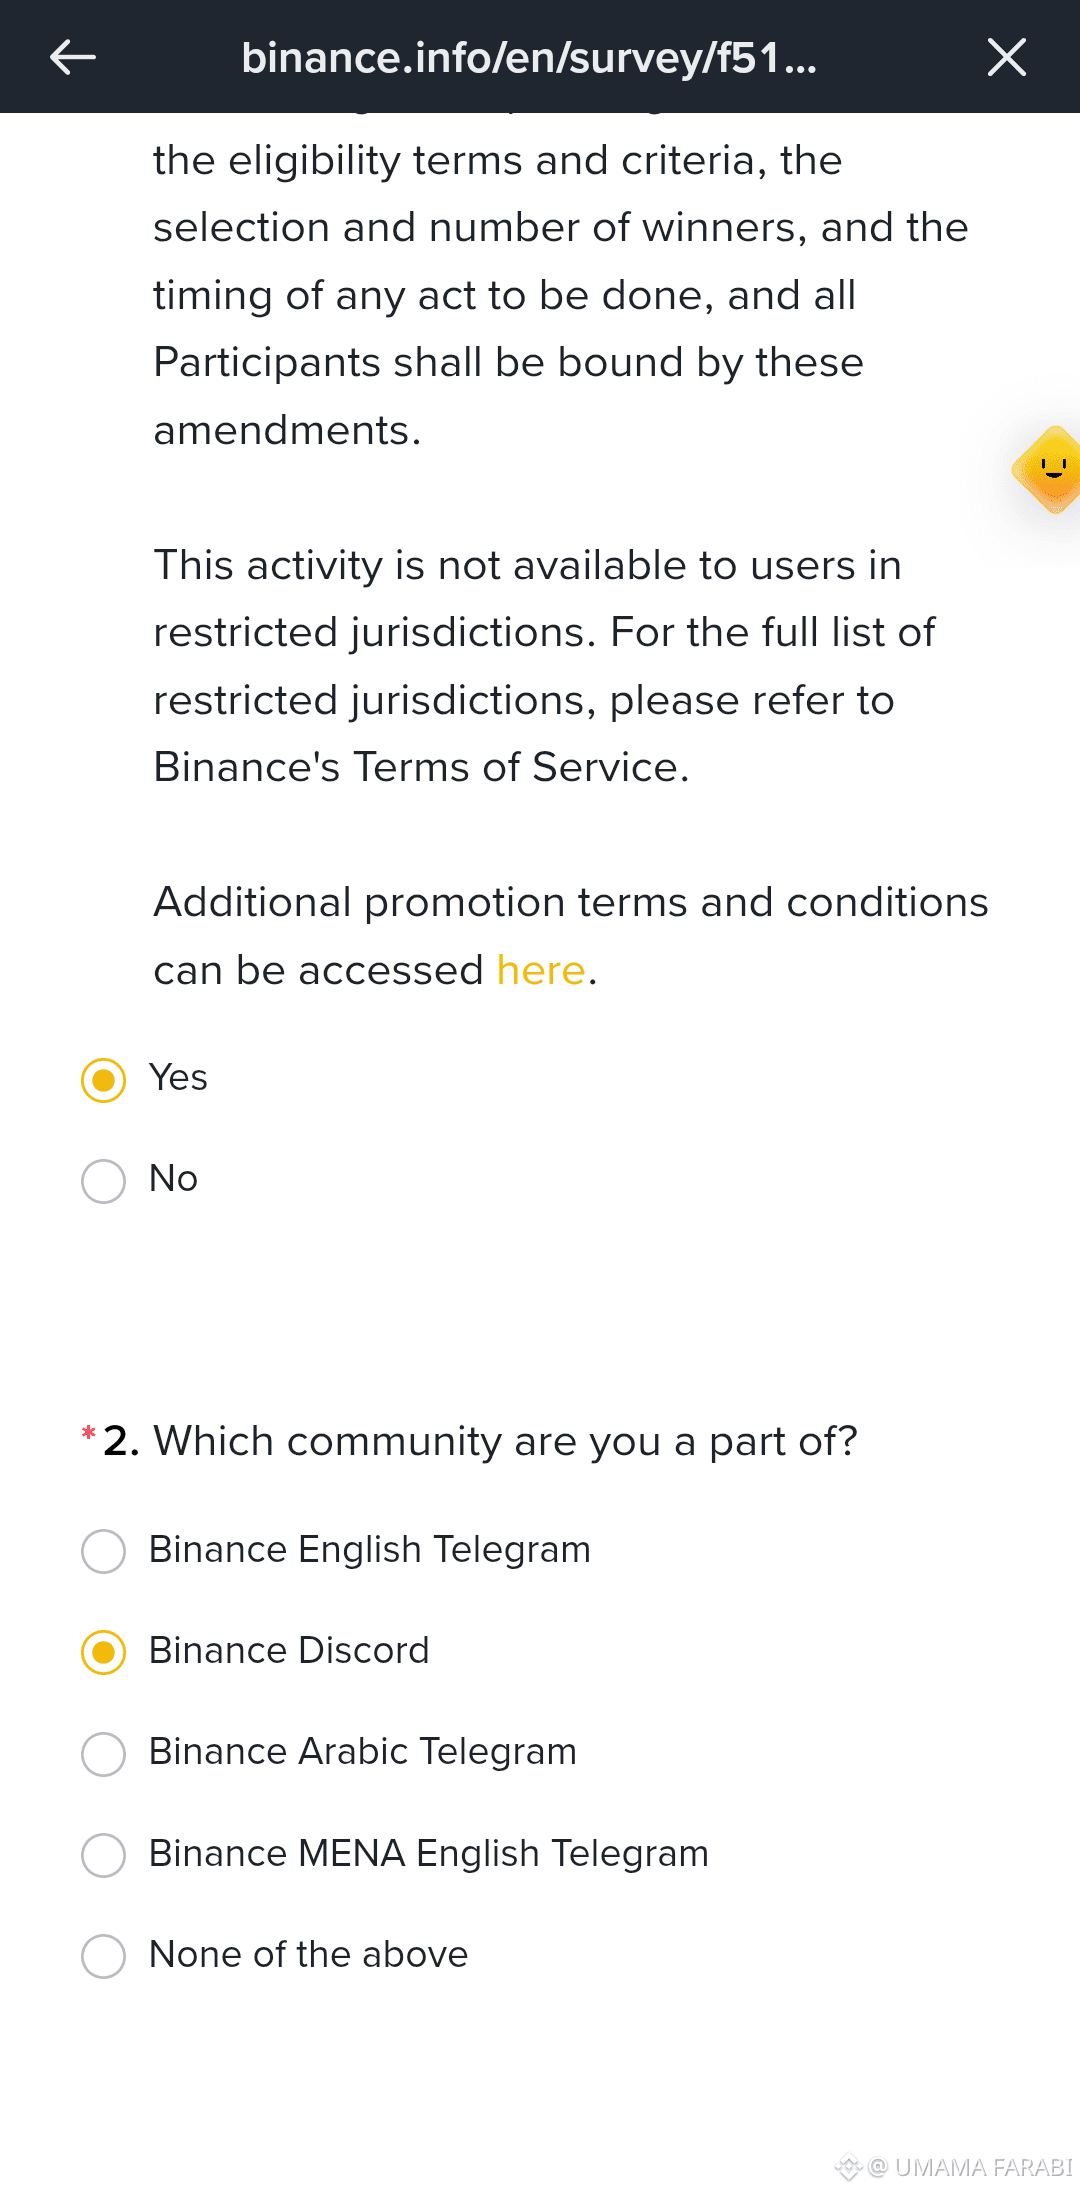Screen dimensions: 1080x2192
Task: Click the 'Binance Discord' label text
Action: pyautogui.click(x=289, y=1650)
